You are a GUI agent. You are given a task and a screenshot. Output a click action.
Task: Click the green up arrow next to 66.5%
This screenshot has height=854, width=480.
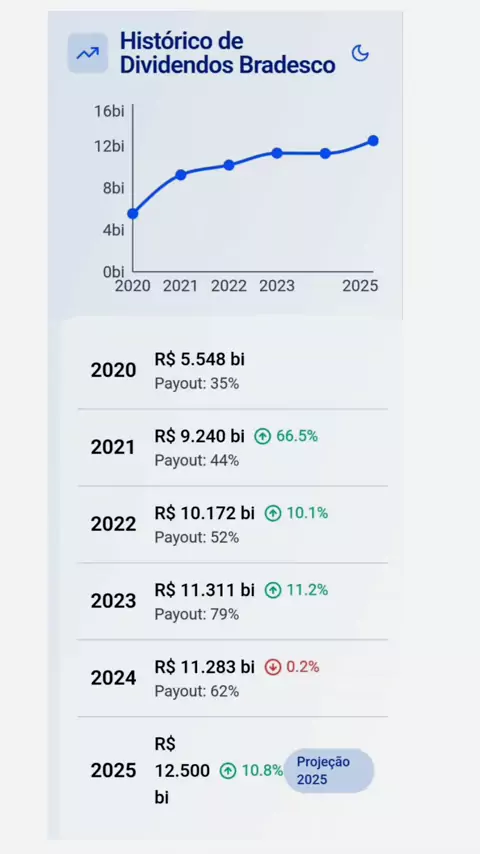(x=263, y=436)
